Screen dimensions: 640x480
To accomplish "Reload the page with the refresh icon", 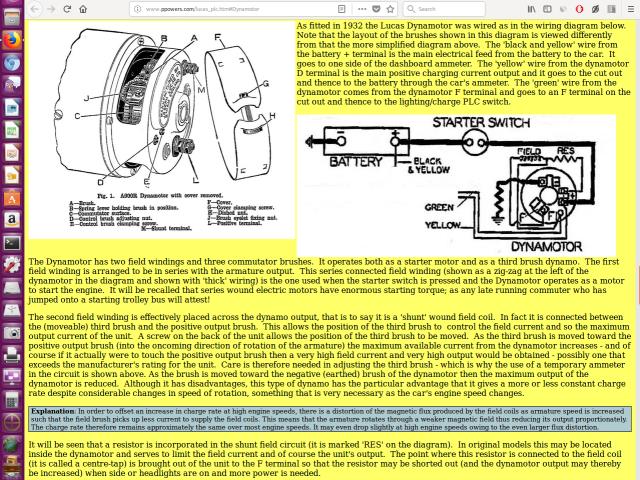I will point(67,8).
